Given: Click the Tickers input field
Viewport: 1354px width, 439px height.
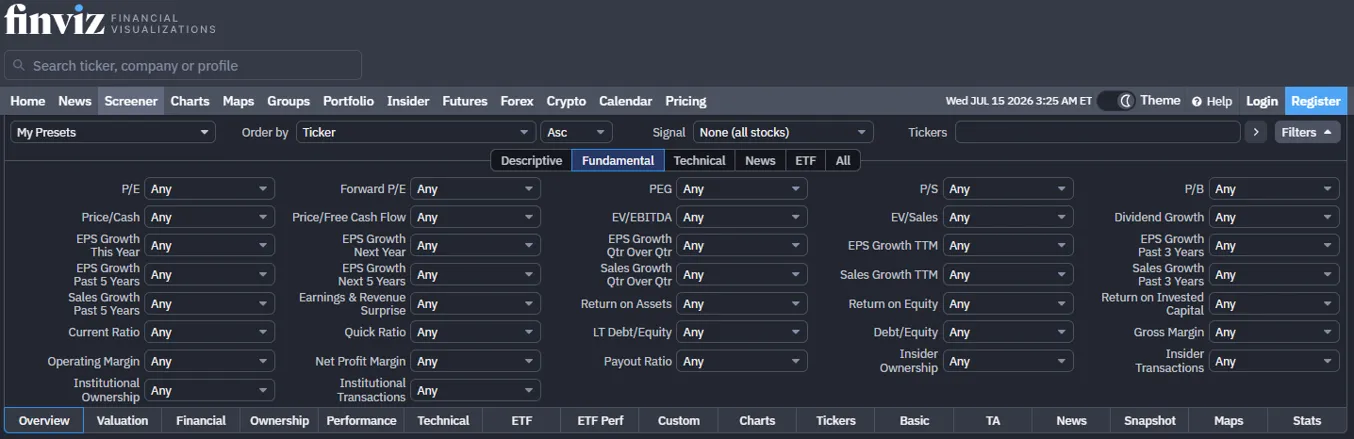Looking at the screenshot, I should point(1097,132).
